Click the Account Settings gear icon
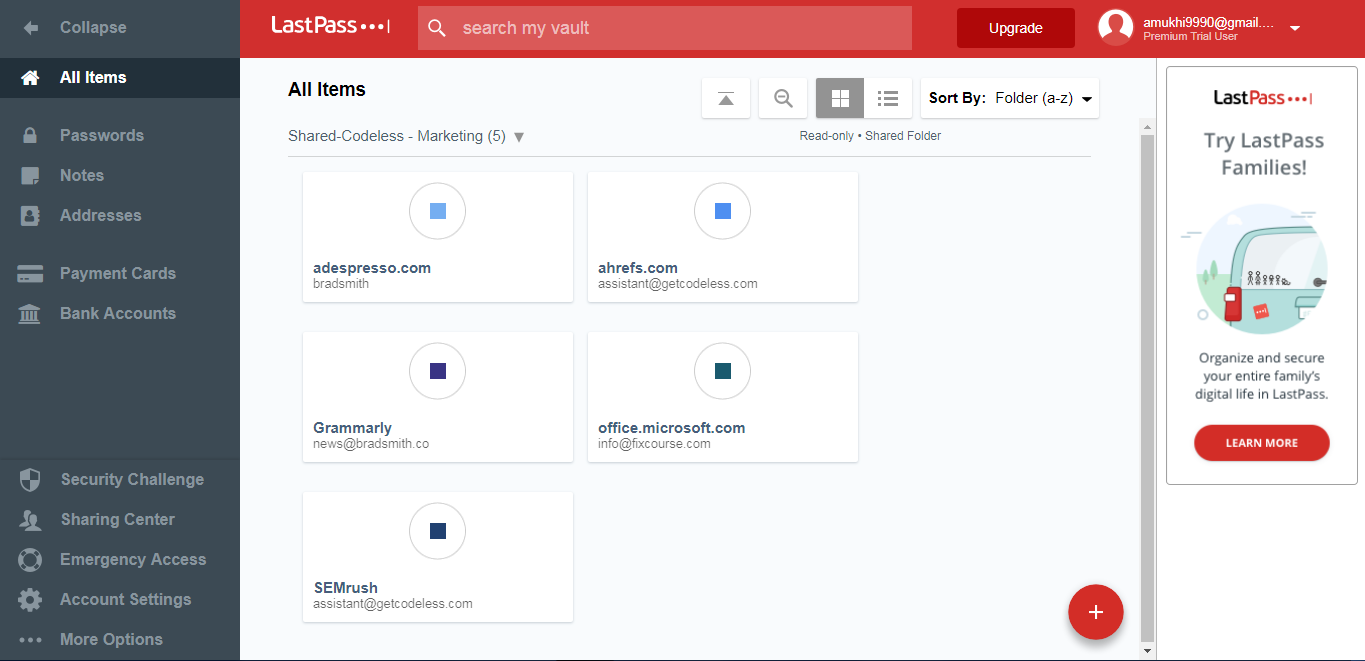The width and height of the screenshot is (1365, 661). (x=31, y=600)
